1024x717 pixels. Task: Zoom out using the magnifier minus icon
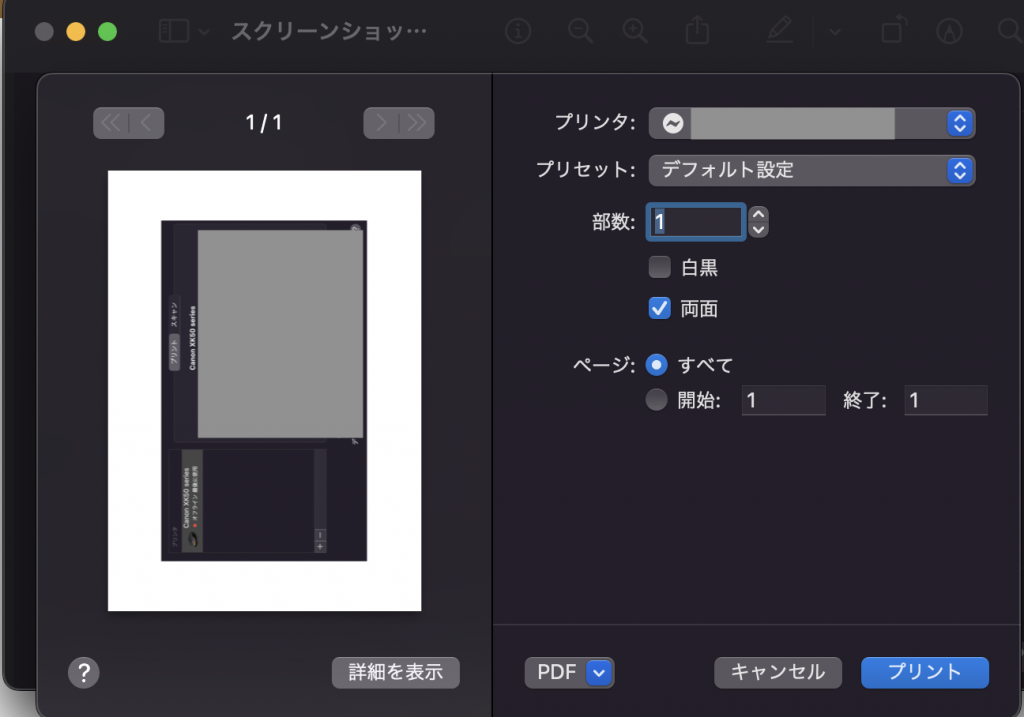pyautogui.click(x=580, y=31)
